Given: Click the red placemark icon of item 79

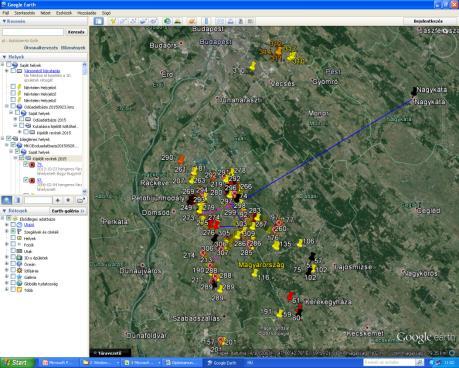Looking at the screenshot, I should coord(32,165).
